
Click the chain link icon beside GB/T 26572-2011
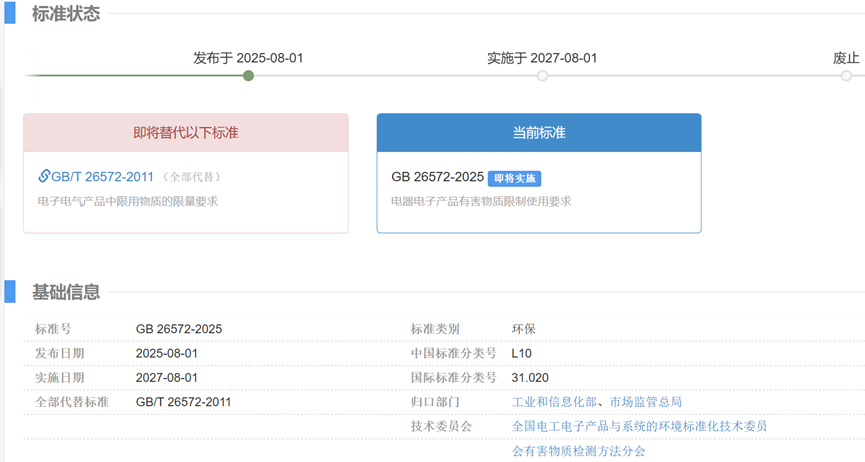pos(44,176)
